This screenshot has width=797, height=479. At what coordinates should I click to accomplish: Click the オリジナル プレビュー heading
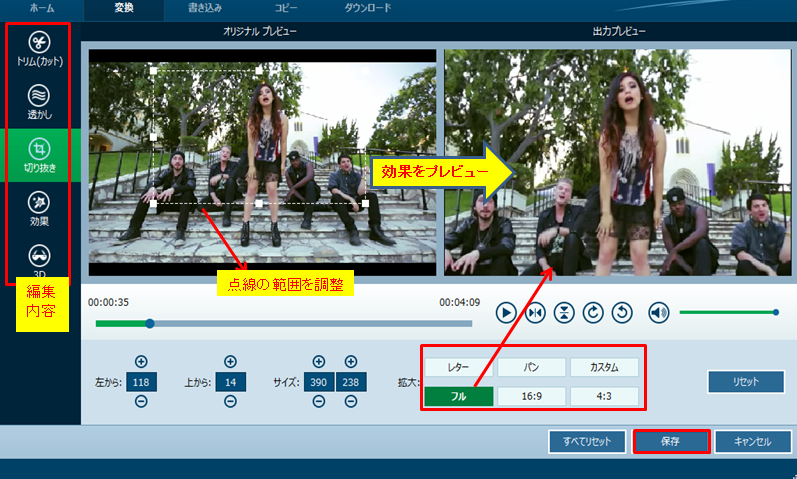click(260, 32)
